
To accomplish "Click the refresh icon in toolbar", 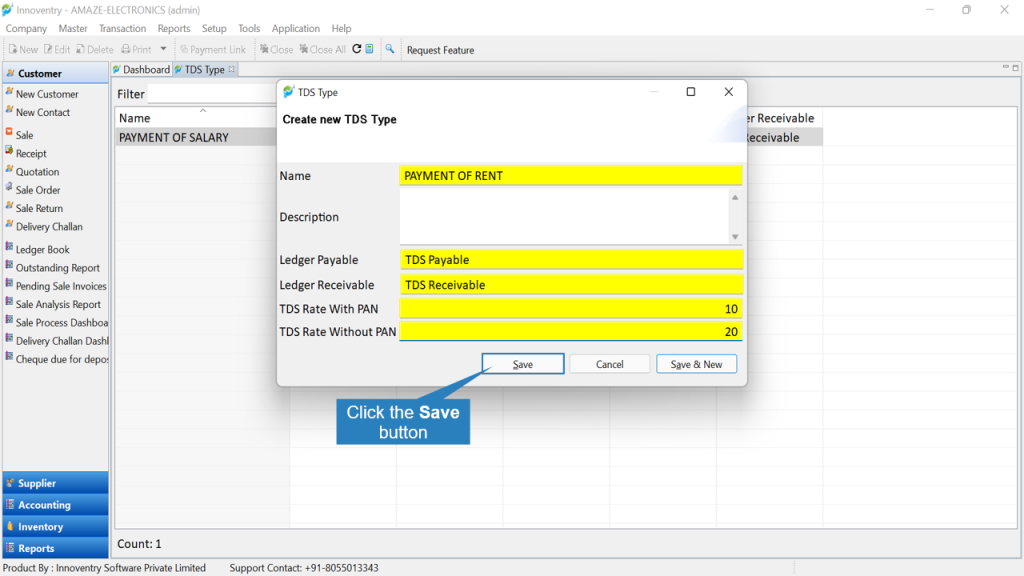I will pyautogui.click(x=357, y=49).
